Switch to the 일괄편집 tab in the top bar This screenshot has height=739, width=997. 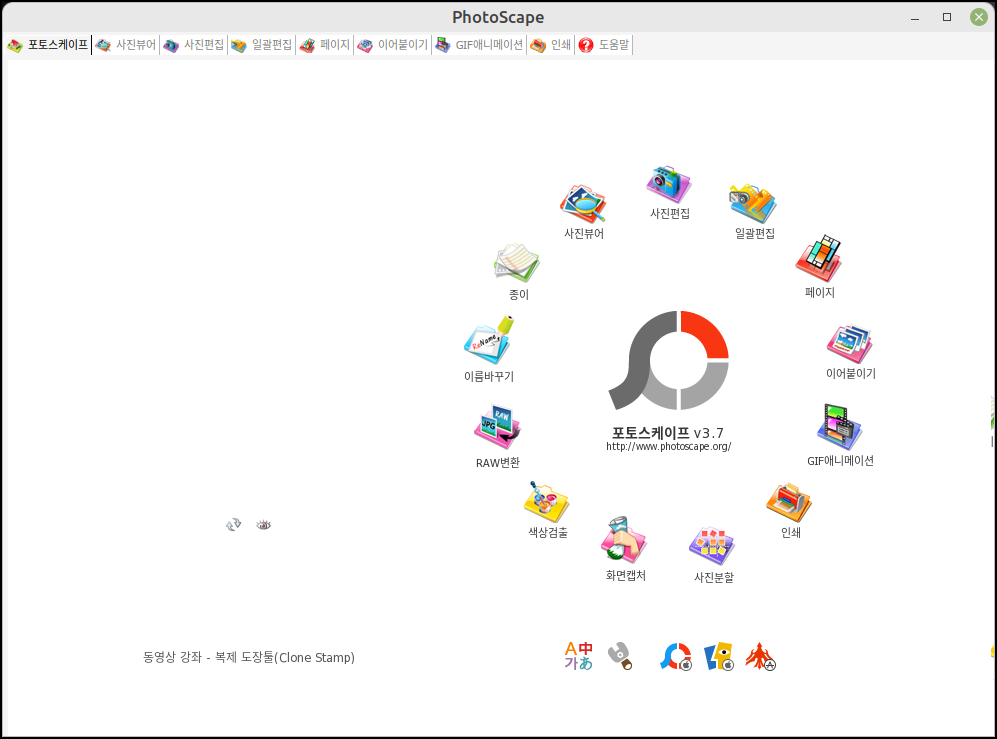tap(261, 45)
